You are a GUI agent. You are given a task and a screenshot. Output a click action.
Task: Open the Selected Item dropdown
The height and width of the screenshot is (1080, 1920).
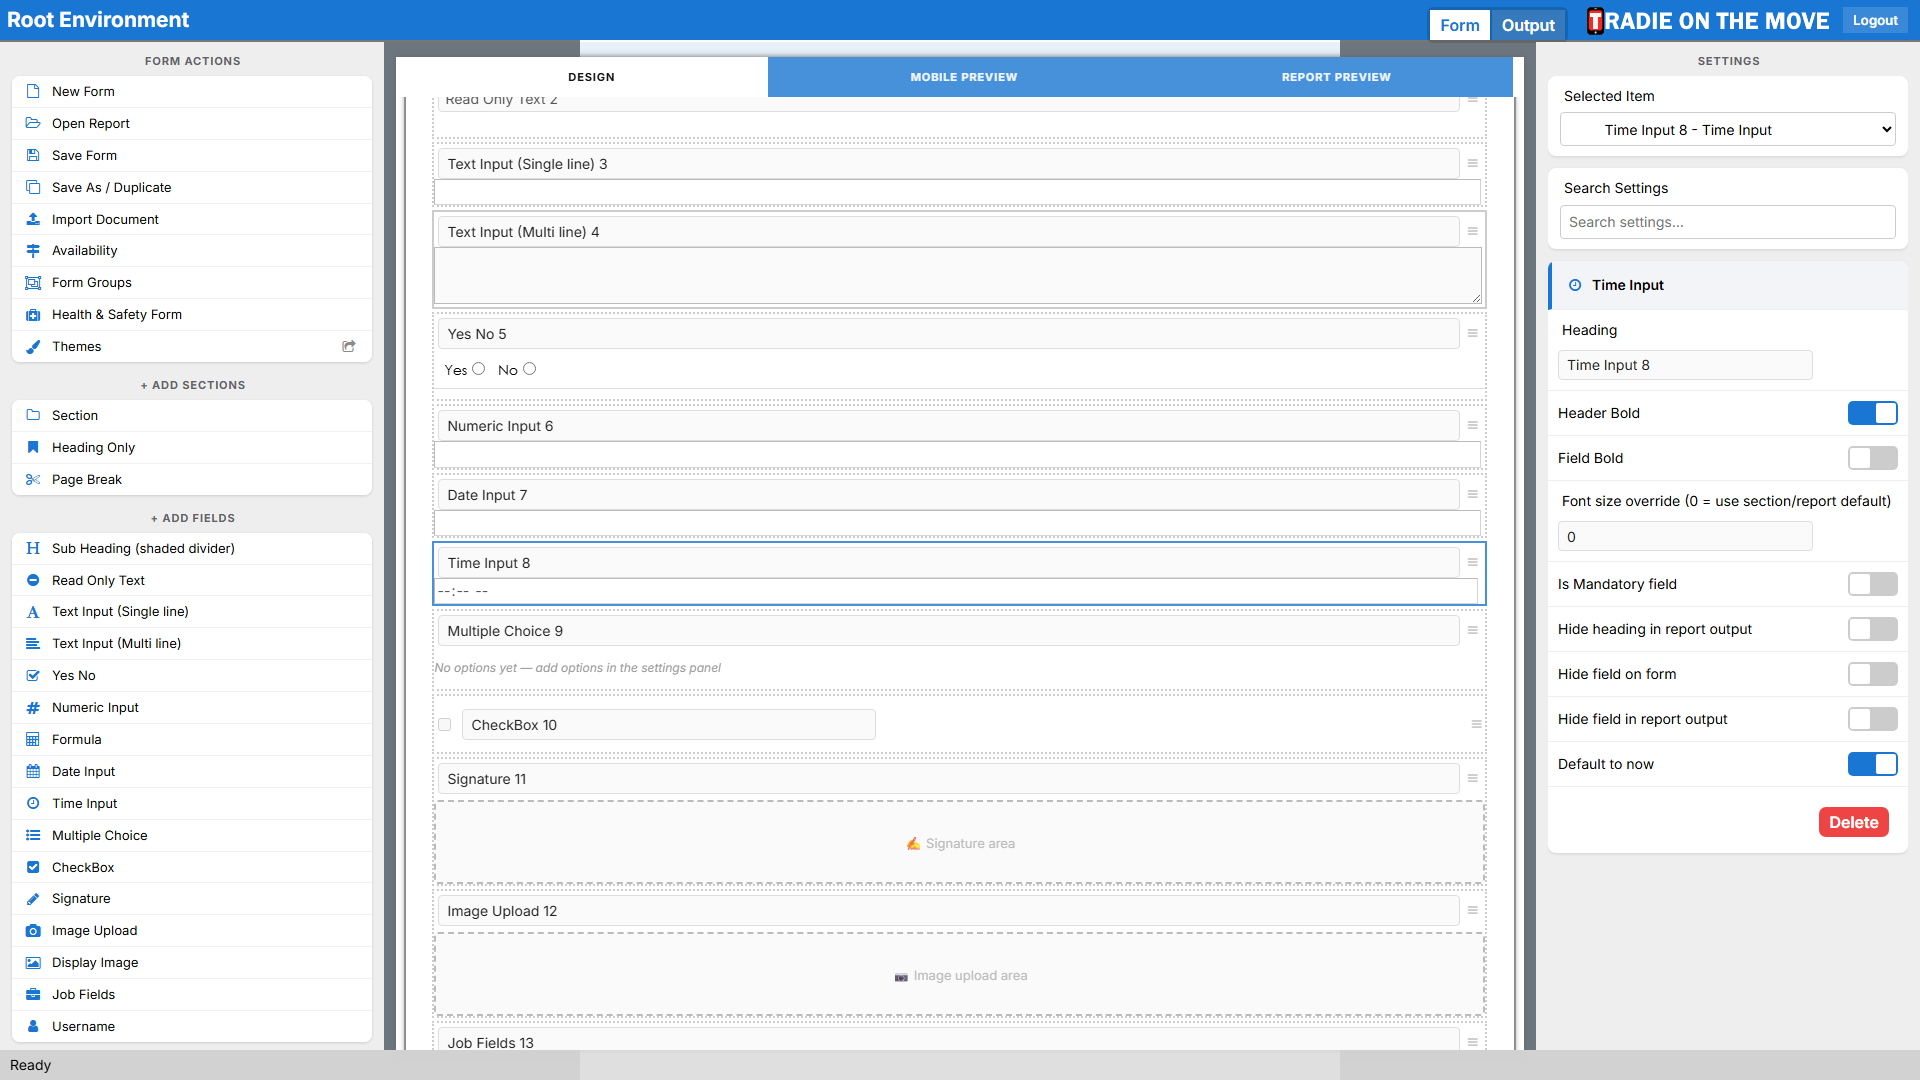[x=1727, y=130]
